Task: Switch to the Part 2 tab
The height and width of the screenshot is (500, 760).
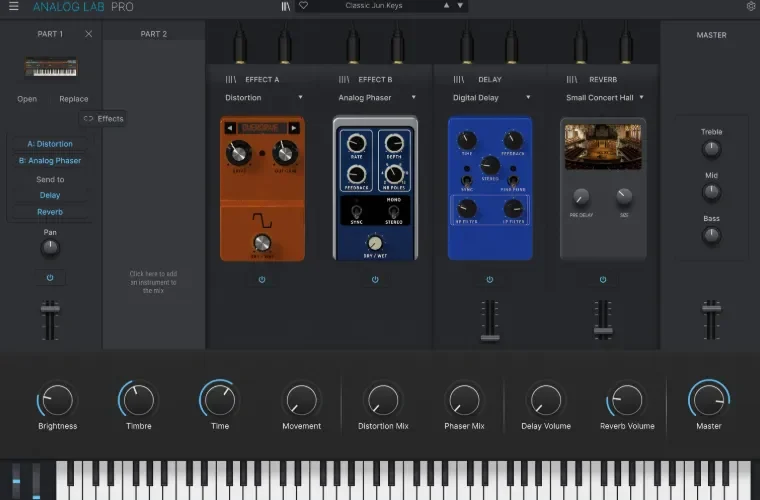Action: click(x=154, y=34)
